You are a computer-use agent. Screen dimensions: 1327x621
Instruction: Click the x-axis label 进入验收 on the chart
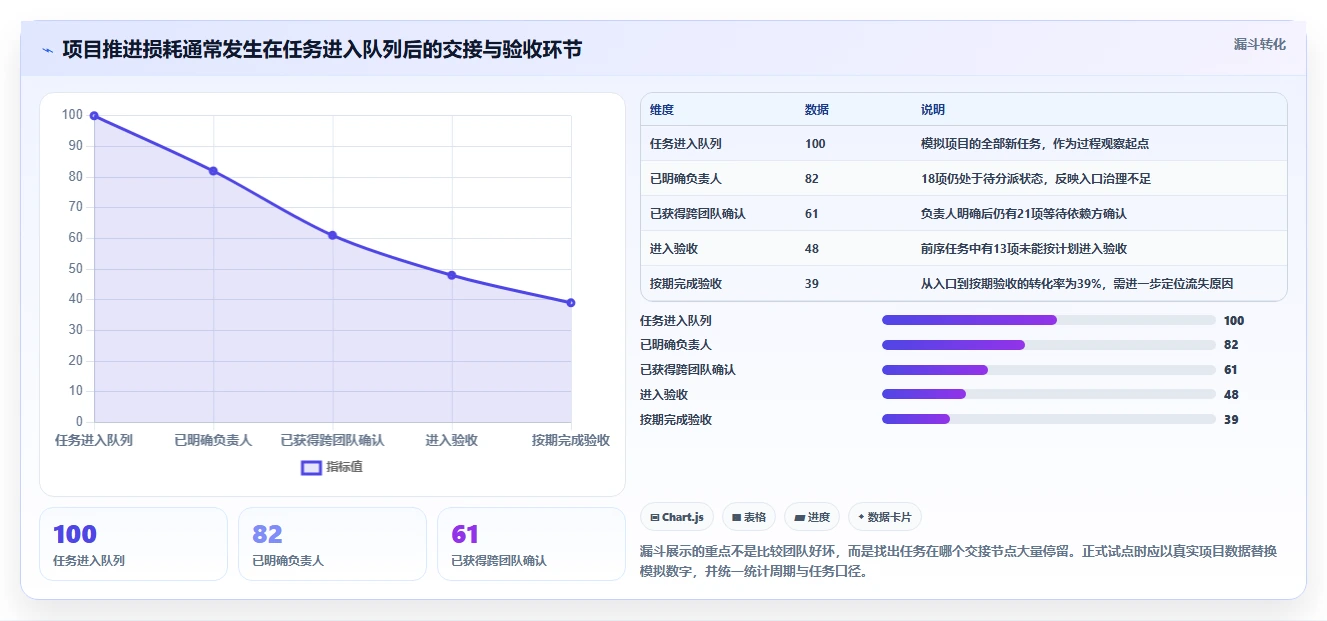[x=452, y=440]
